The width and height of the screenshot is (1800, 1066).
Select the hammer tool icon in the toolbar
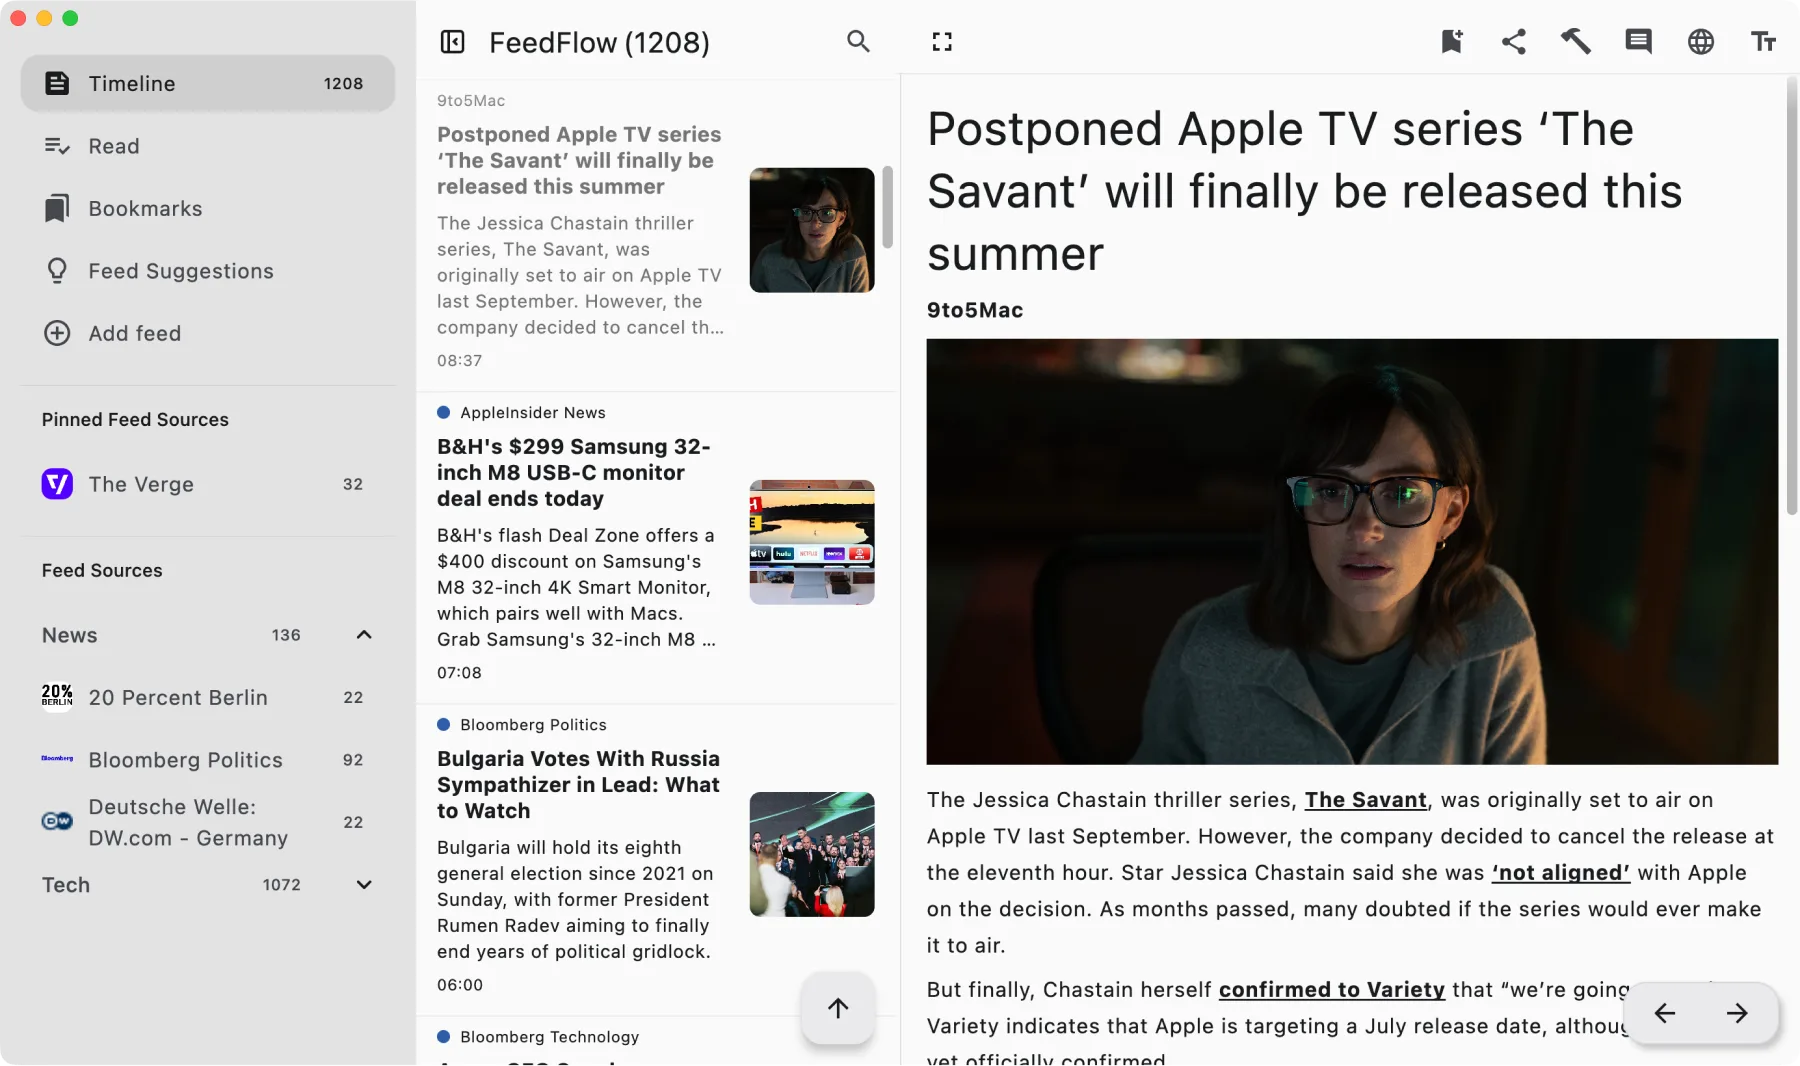coord(1575,41)
